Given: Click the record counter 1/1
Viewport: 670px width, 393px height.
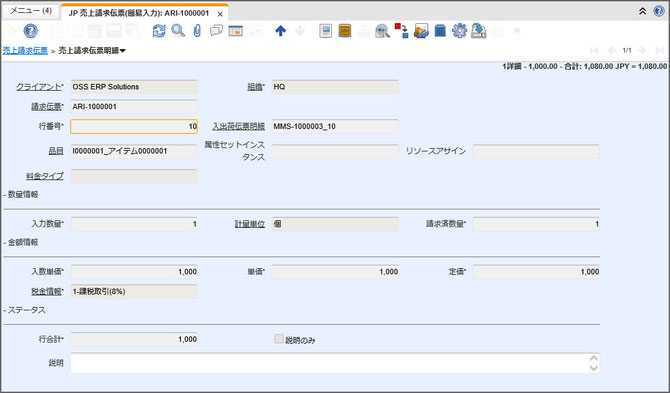Looking at the screenshot, I should (627, 50).
